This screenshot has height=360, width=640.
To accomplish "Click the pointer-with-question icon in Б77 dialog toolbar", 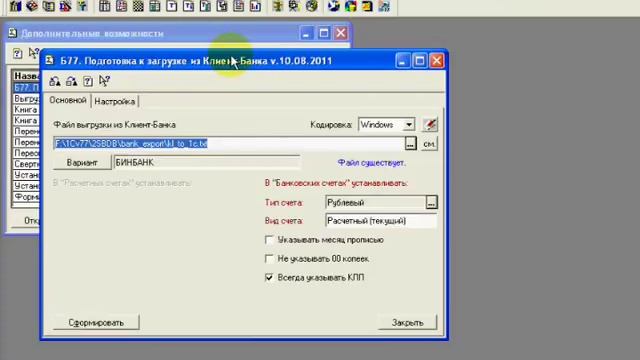I will coord(104,81).
